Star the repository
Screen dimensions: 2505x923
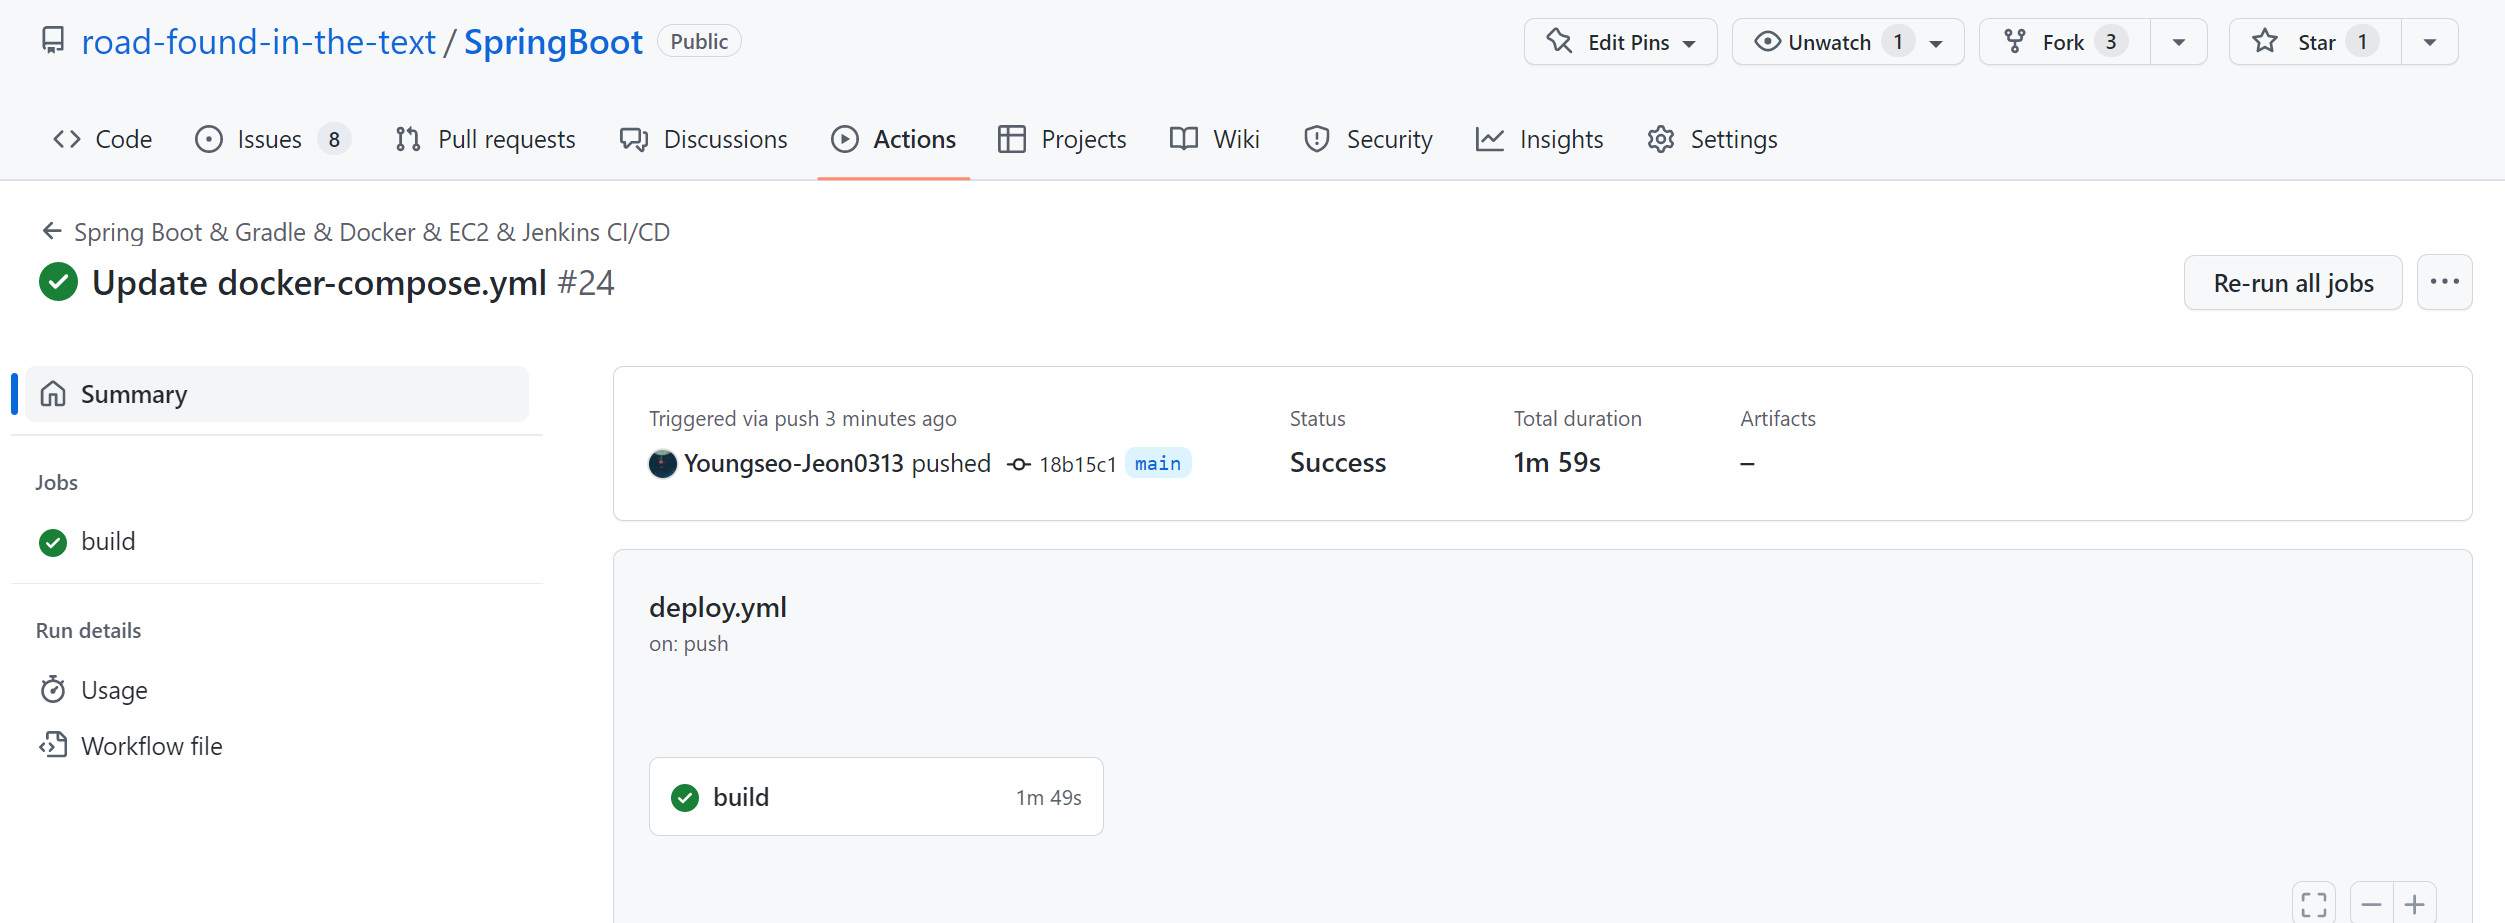tap(2315, 42)
